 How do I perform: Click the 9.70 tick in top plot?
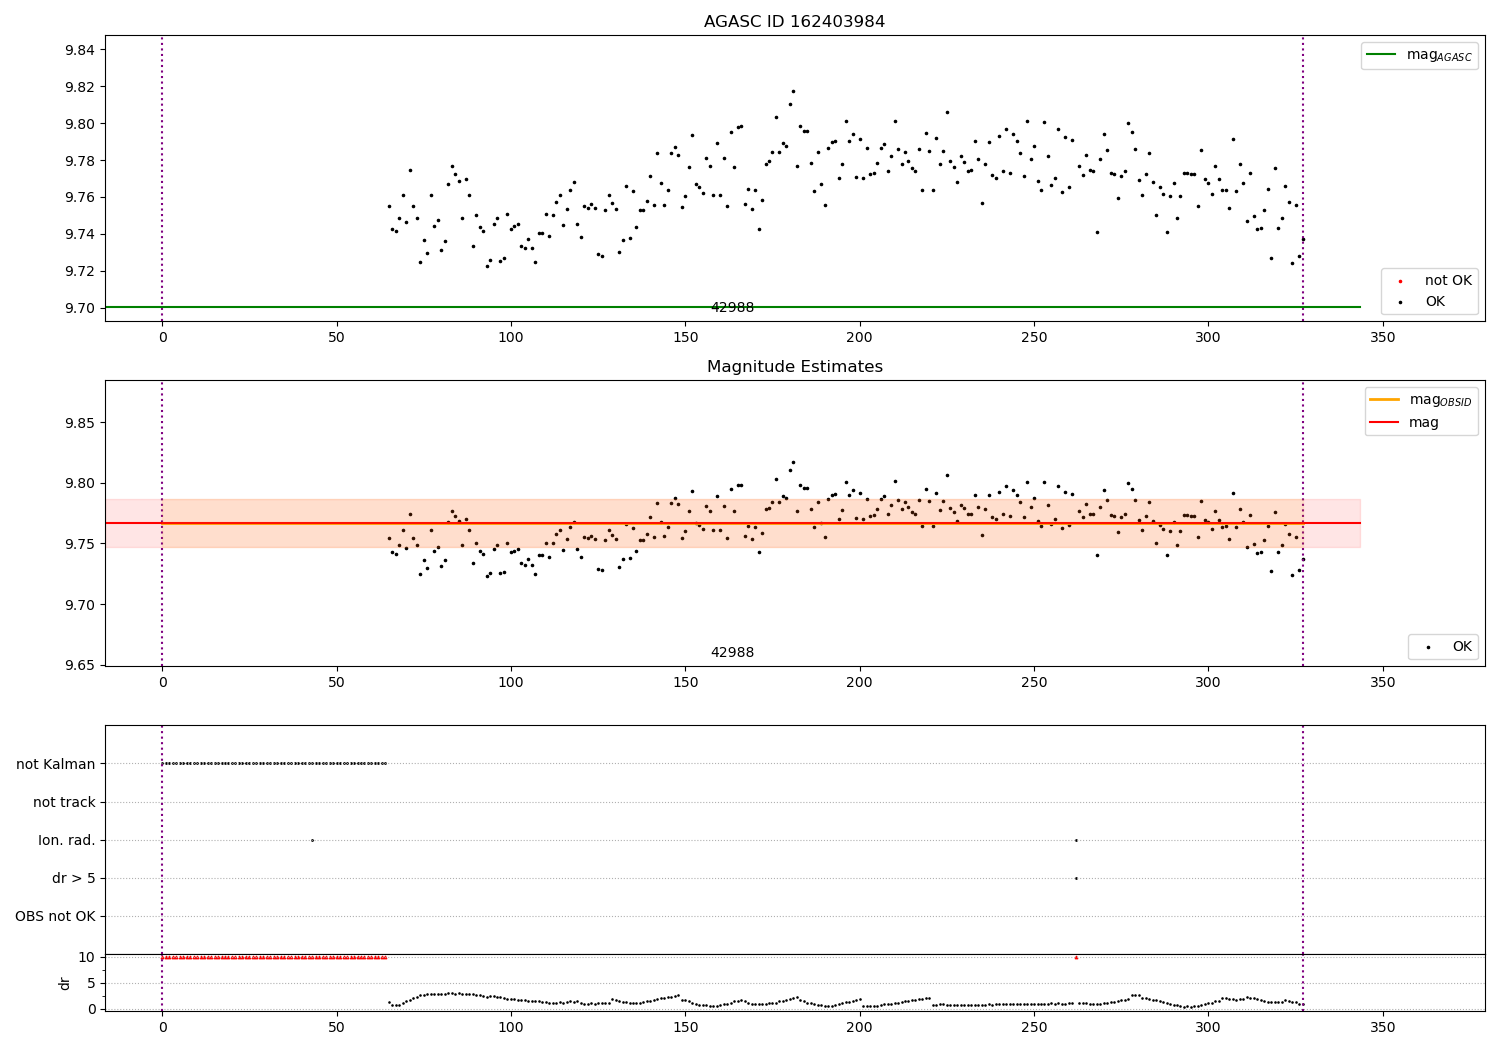[x=79, y=308]
